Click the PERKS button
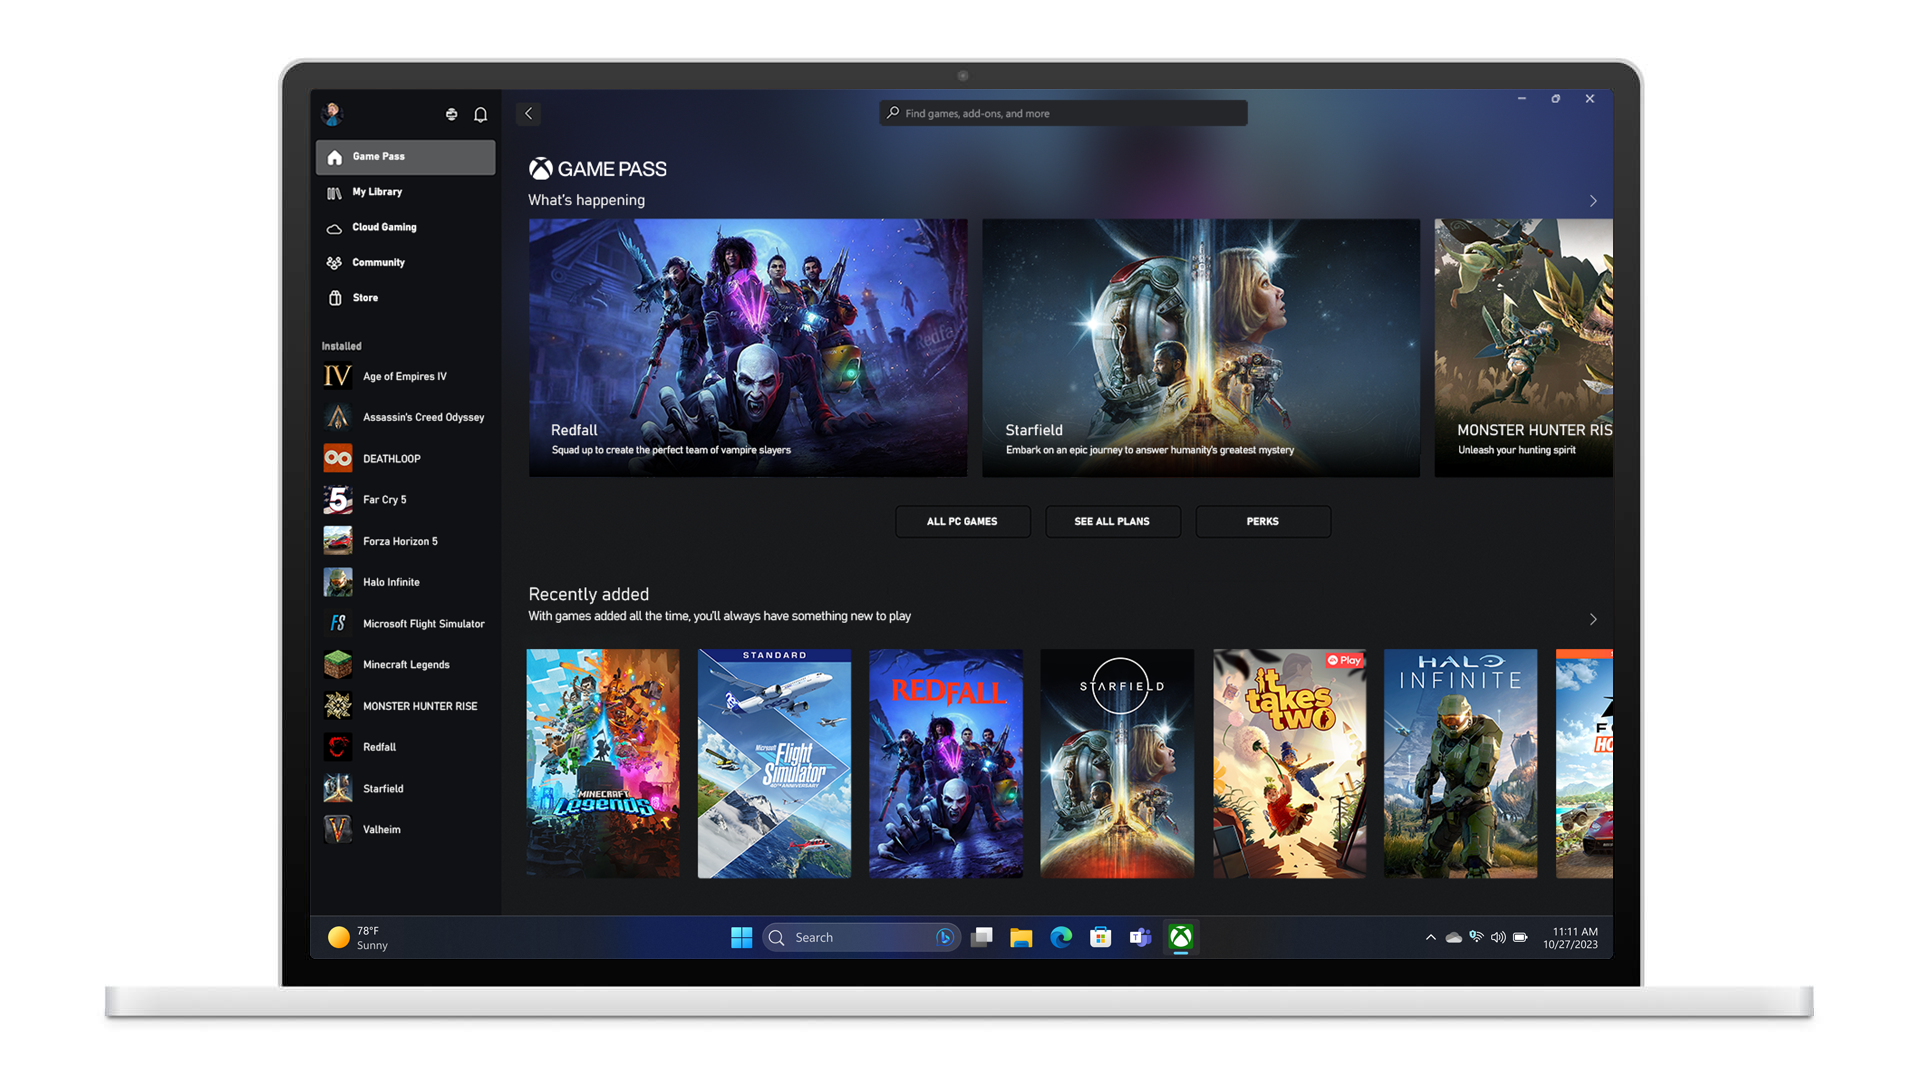1920x1080 pixels. 1263,521
